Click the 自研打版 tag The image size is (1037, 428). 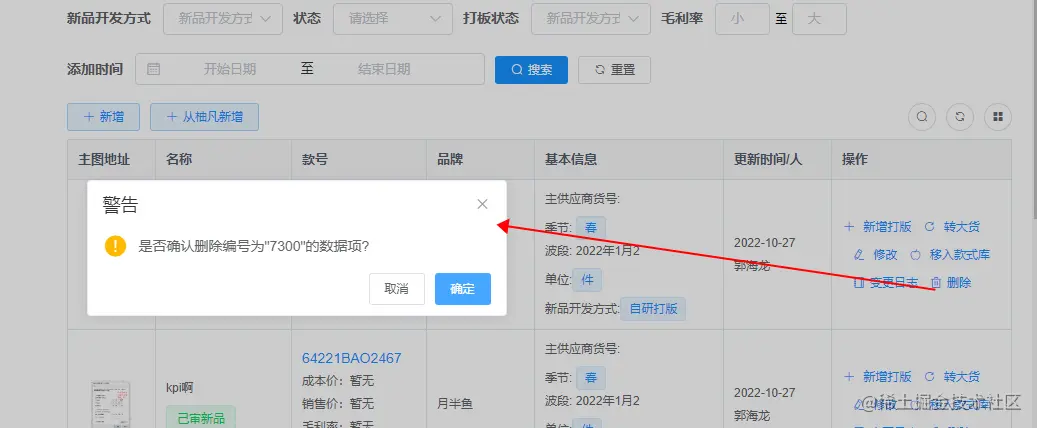click(x=653, y=309)
